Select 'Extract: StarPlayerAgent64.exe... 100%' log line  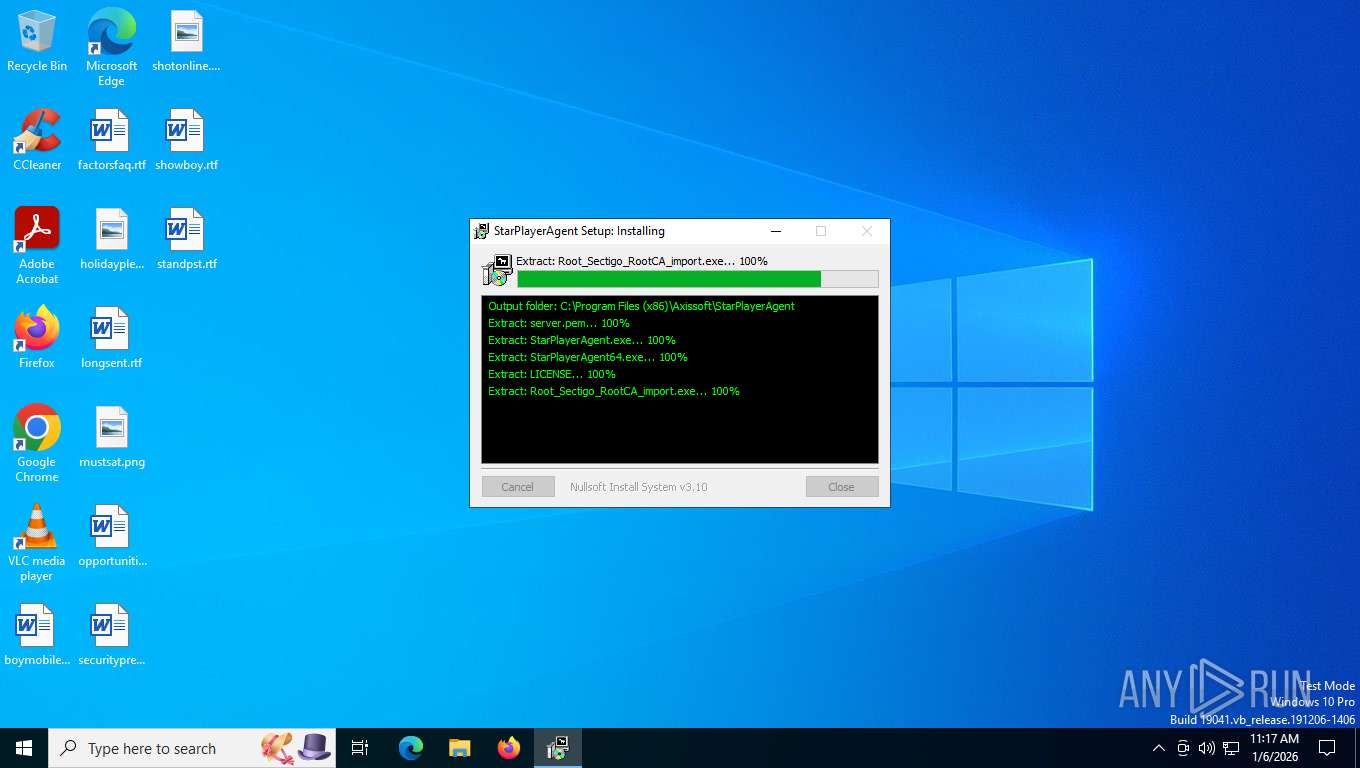588,357
